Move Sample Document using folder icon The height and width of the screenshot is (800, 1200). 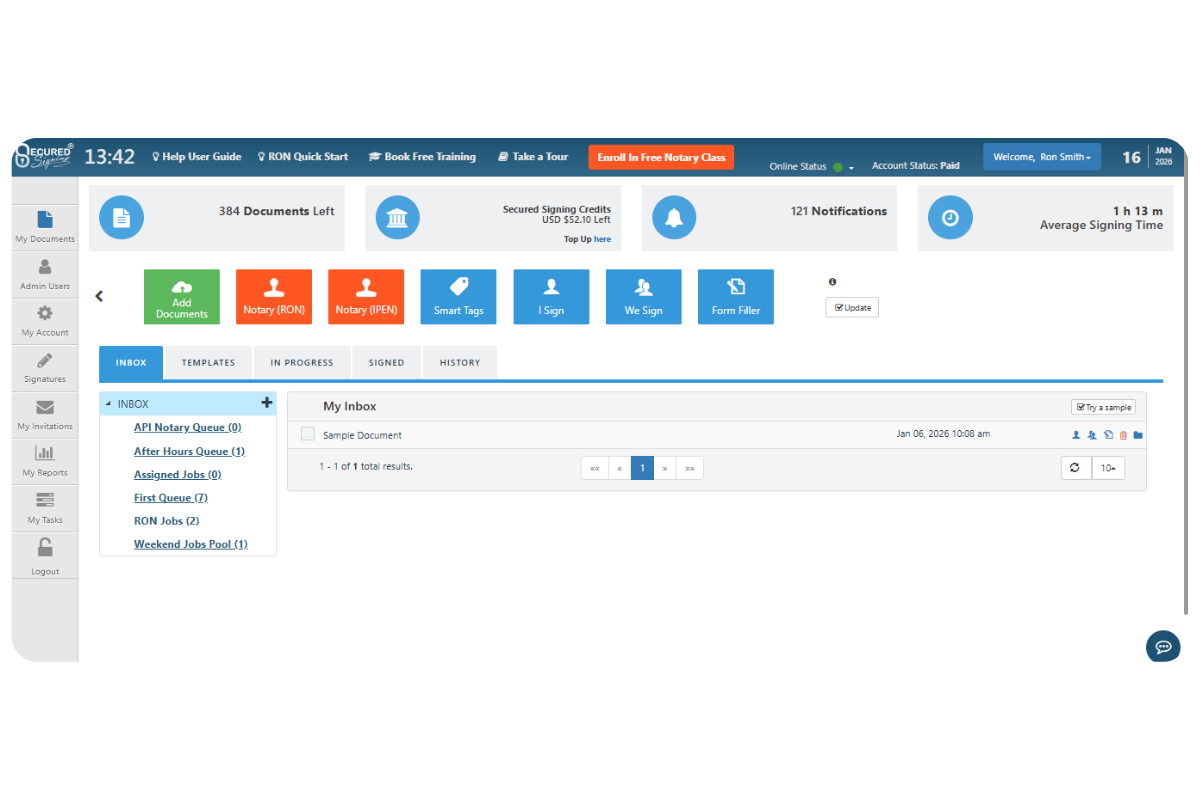point(1138,435)
